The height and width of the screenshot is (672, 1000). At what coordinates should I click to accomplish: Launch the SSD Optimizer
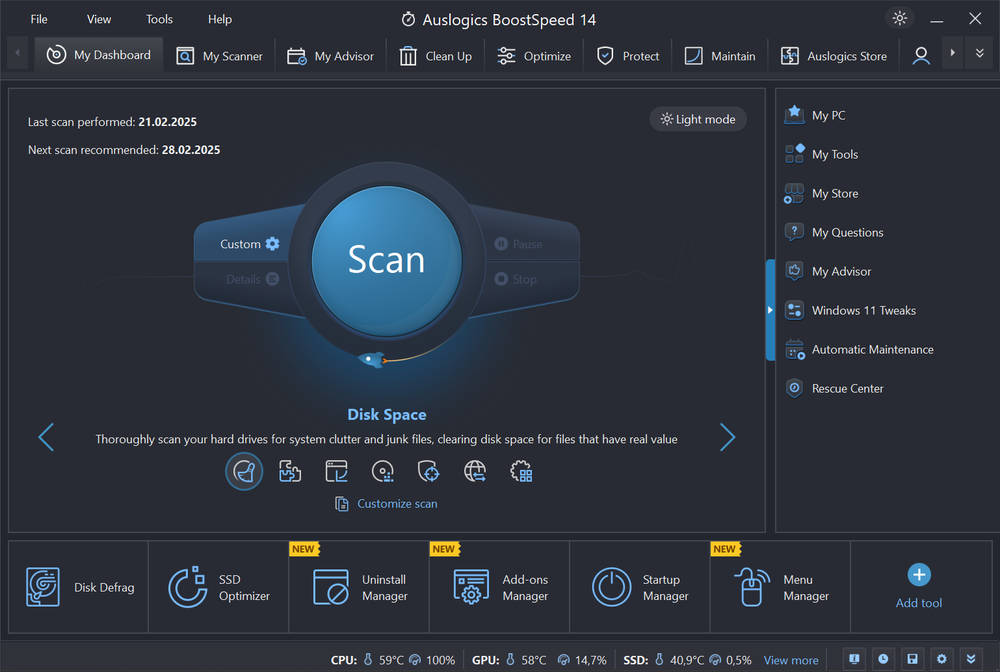(217, 587)
